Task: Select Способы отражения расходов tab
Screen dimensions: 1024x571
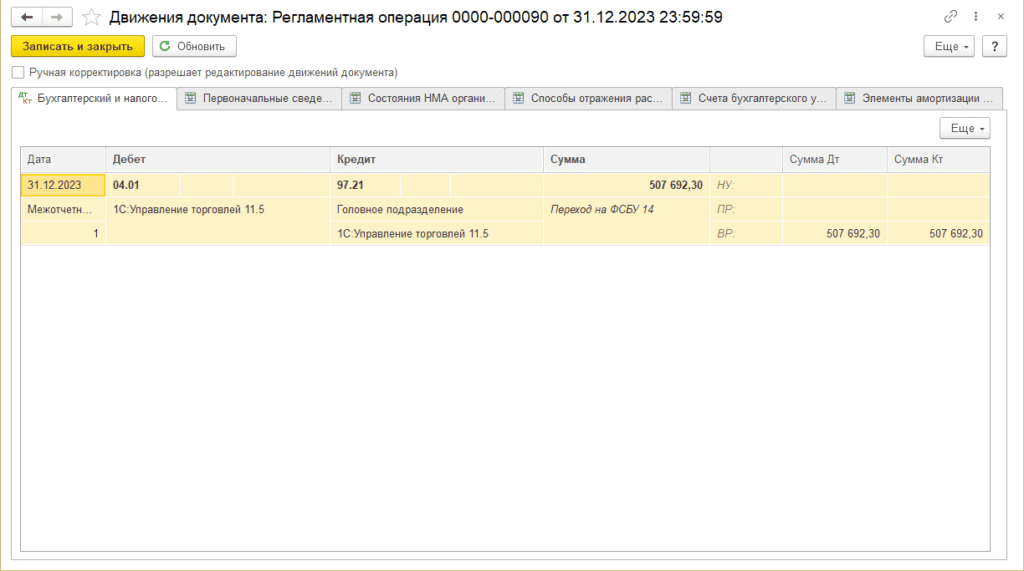Action: pos(588,98)
